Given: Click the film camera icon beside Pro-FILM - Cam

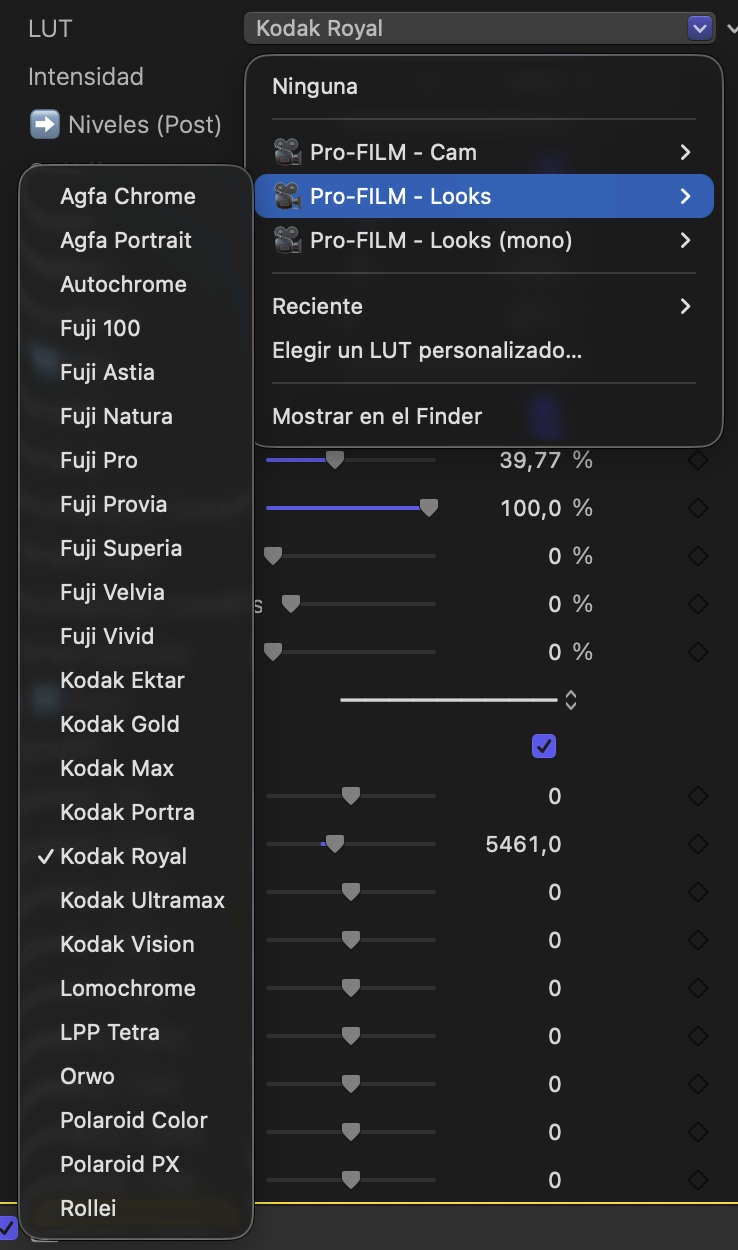Looking at the screenshot, I should (x=288, y=152).
